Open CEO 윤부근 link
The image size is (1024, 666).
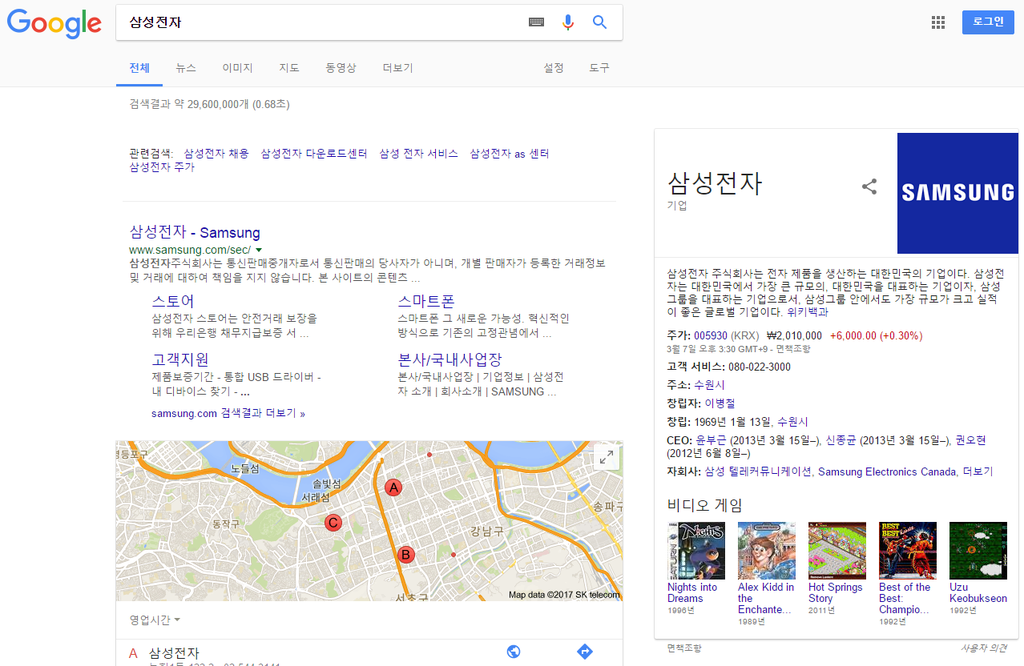coord(711,441)
